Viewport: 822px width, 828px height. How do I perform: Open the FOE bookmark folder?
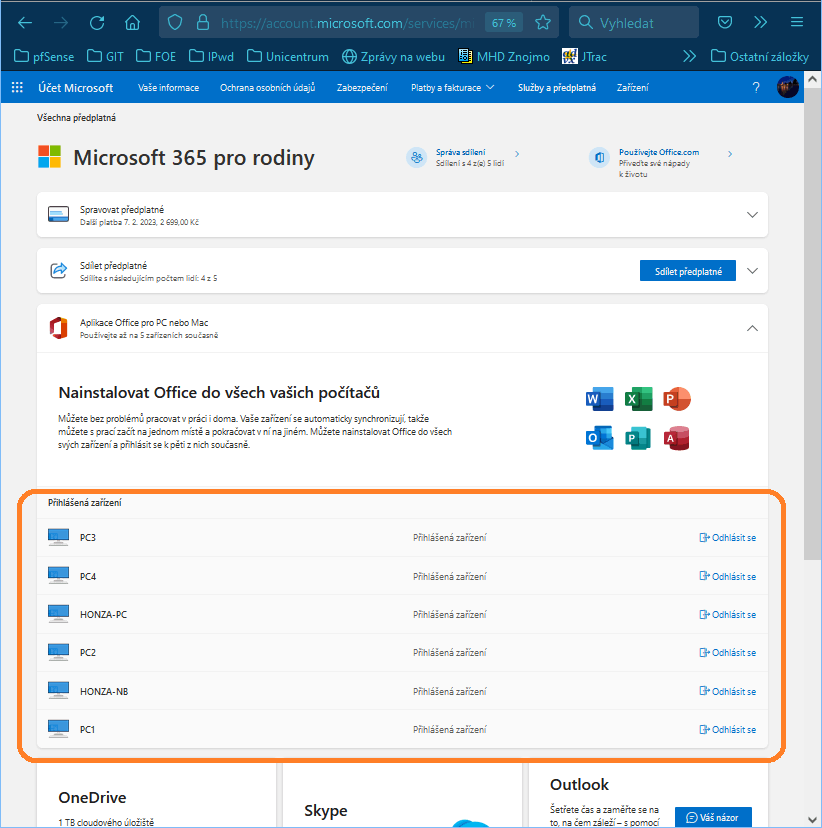pos(156,57)
